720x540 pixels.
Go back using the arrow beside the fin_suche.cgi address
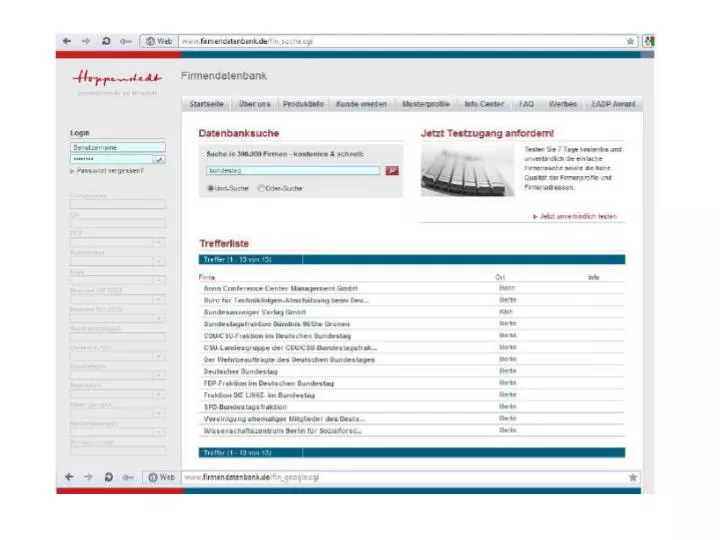67,41
